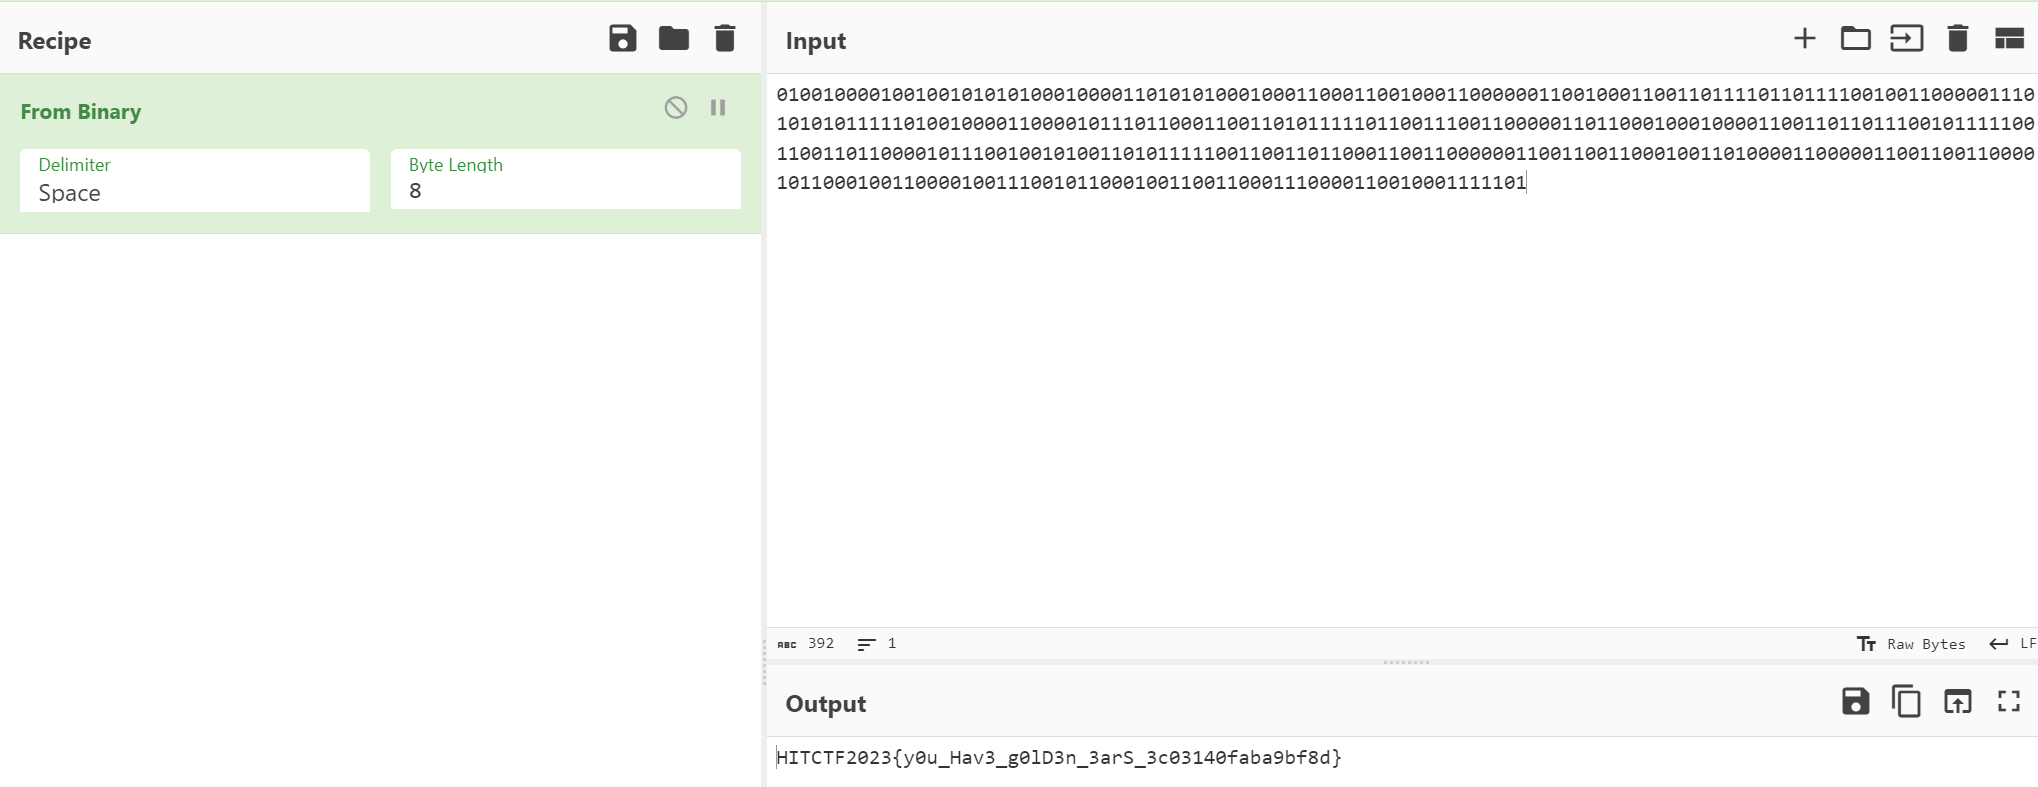
Task: Clear the recipe with trash icon
Action: (725, 39)
